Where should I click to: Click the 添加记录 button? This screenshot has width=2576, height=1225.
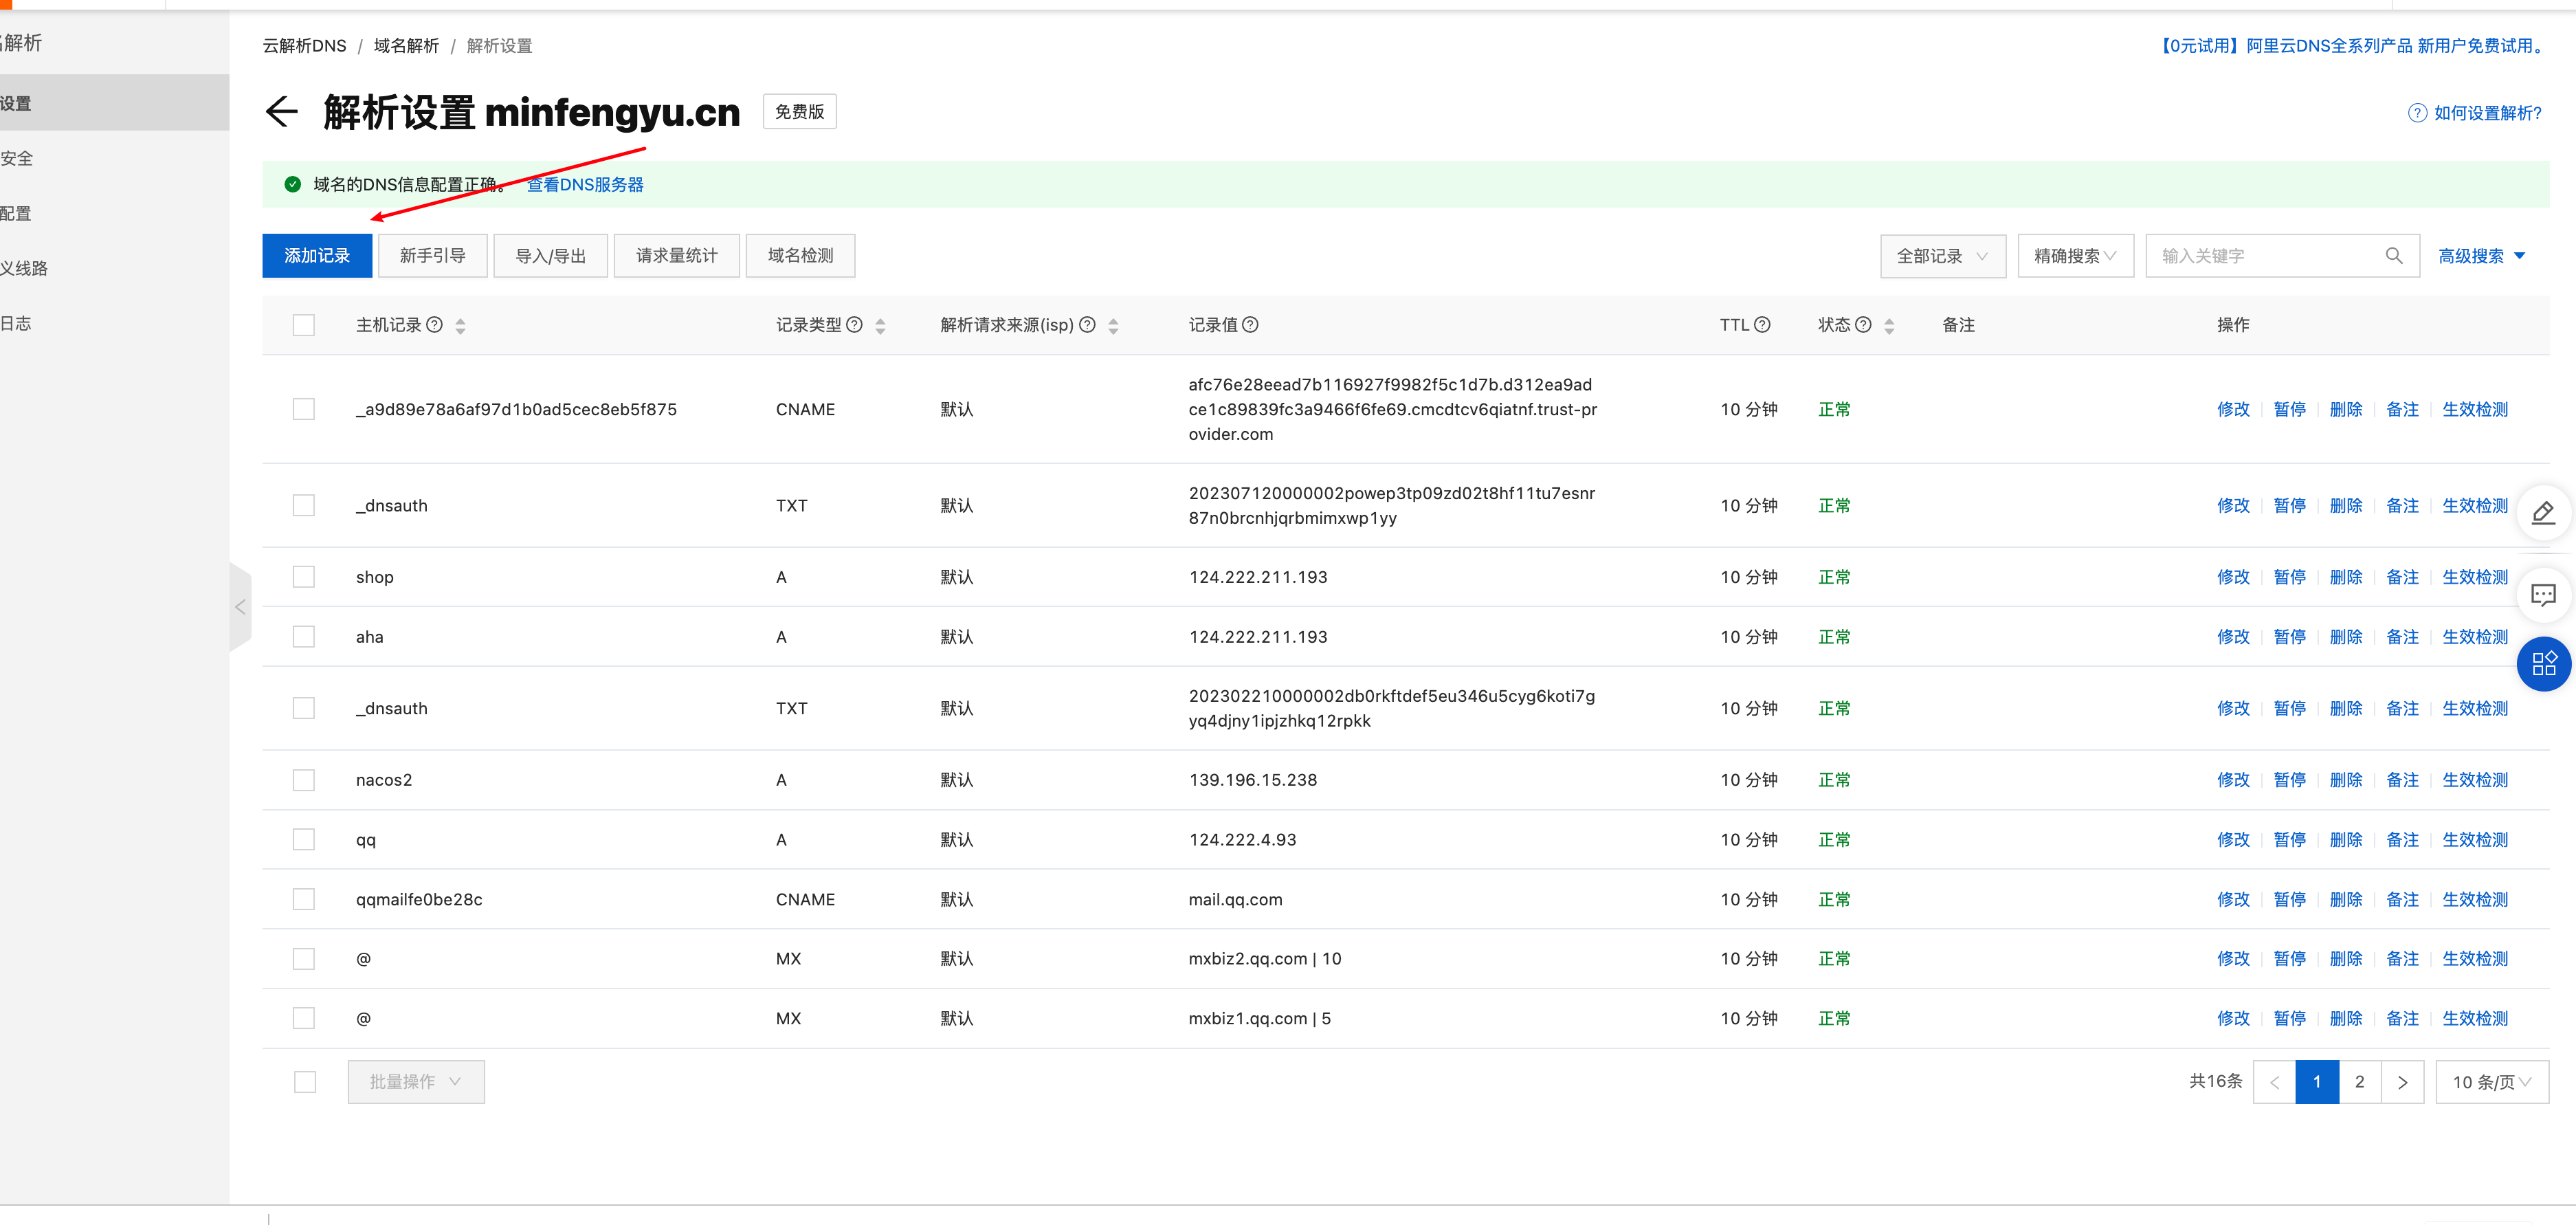tap(316, 255)
